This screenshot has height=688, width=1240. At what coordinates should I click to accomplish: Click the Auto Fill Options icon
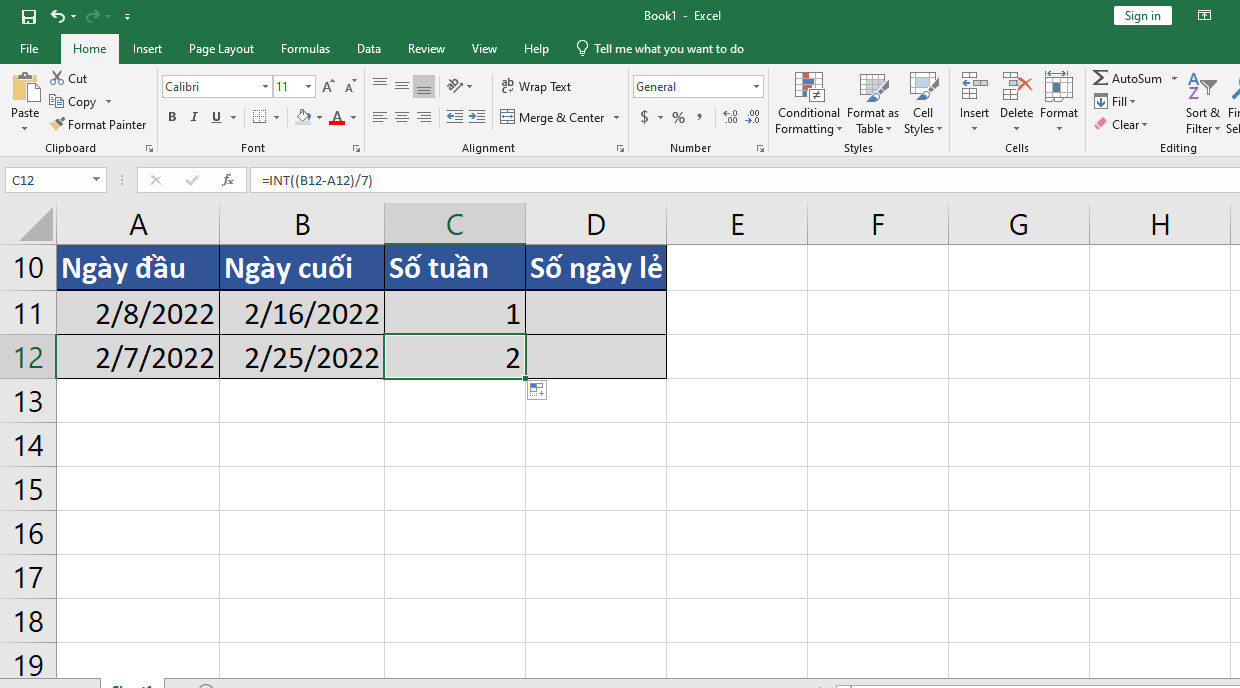(x=537, y=390)
